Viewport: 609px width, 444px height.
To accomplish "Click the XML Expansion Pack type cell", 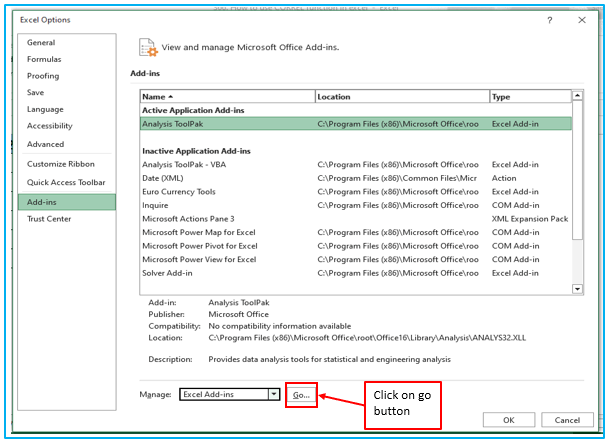I will tap(530, 219).
